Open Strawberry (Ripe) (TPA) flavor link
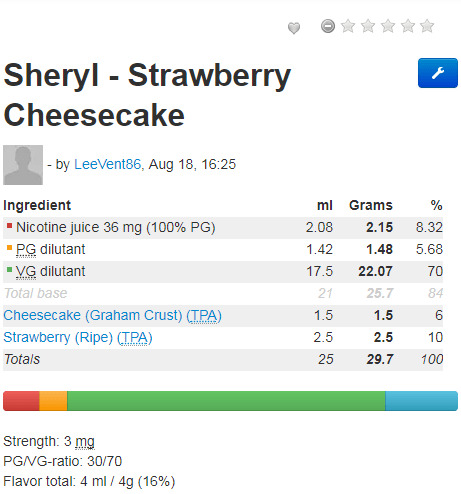Image resolution: width=461 pixels, height=494 pixels. 78,337
